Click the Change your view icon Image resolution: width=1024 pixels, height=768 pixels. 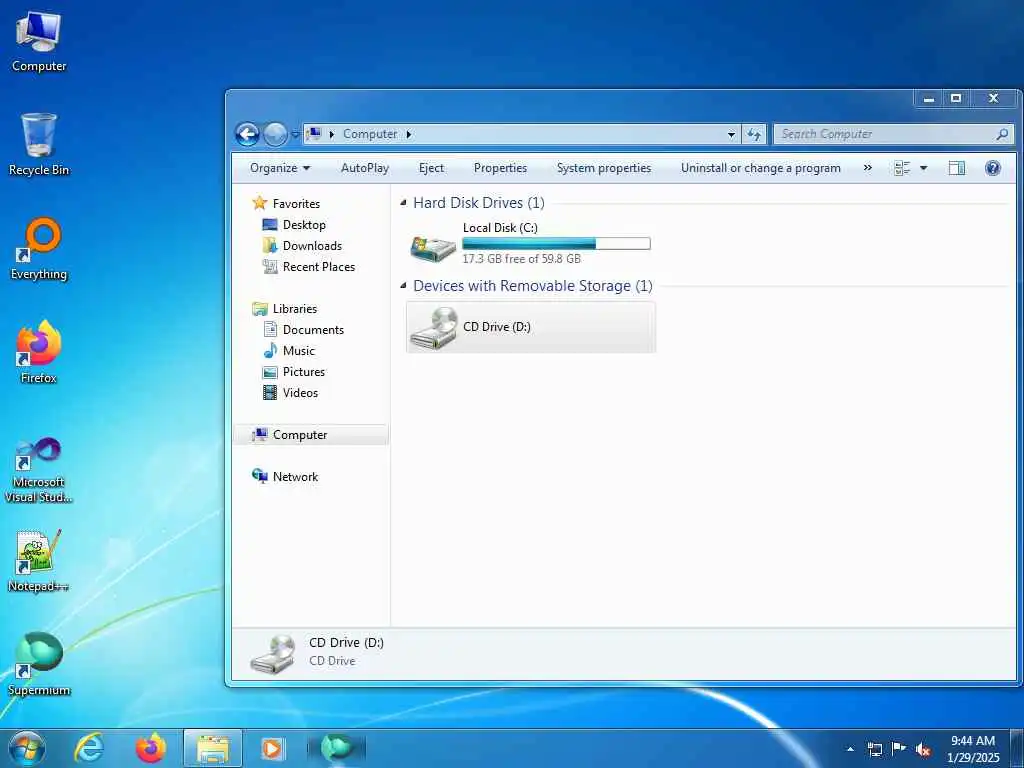[902, 168]
